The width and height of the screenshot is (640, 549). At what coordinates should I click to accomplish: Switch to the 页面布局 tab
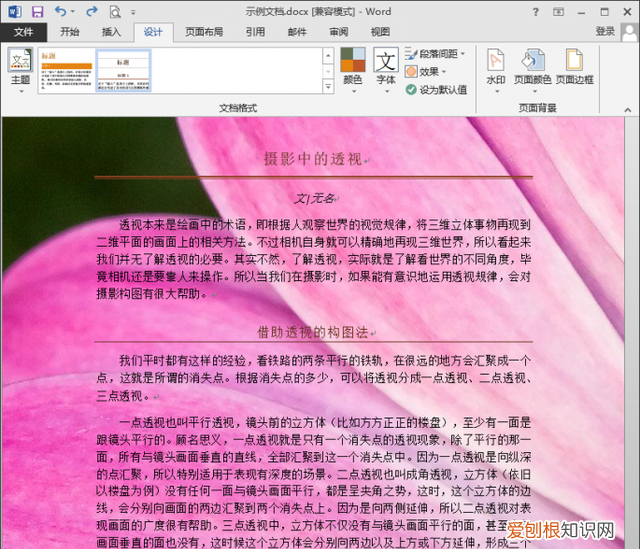pos(204,32)
